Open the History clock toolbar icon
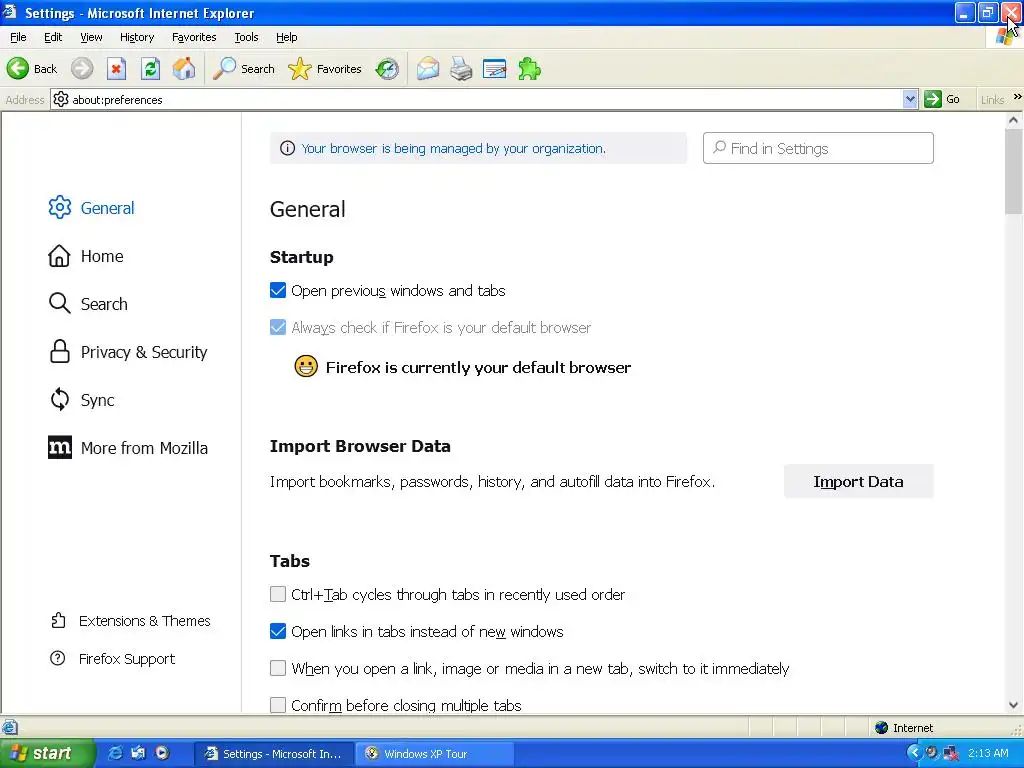 point(387,69)
